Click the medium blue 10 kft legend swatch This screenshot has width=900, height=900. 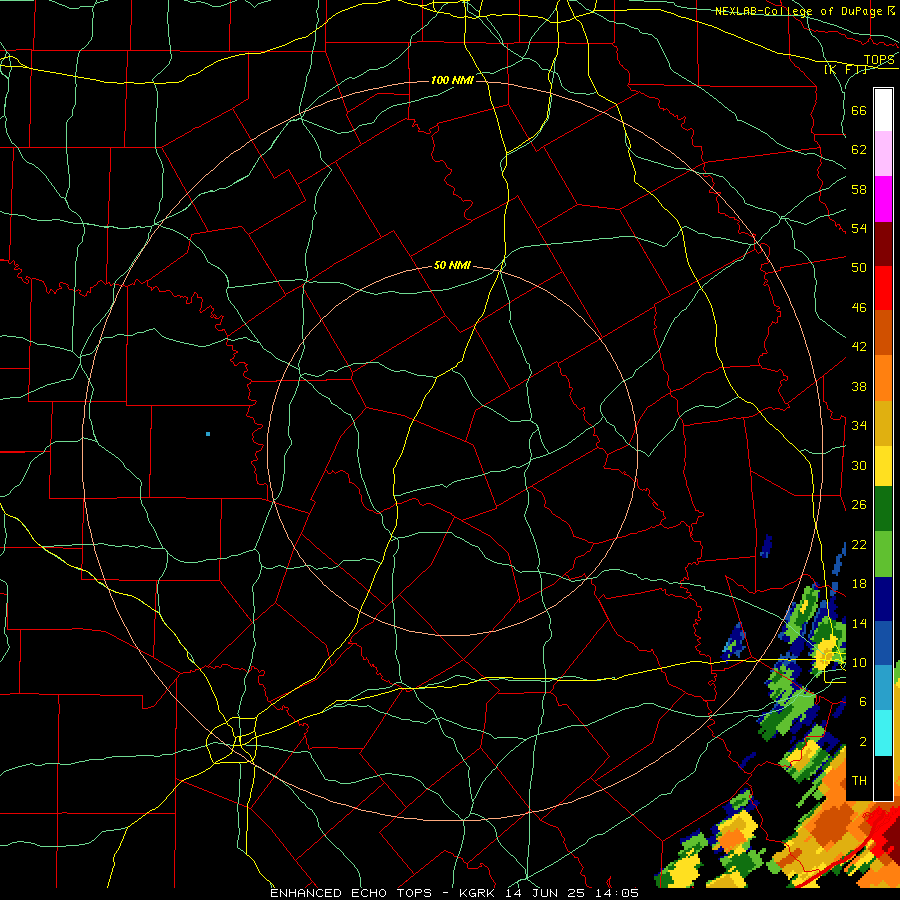[883, 643]
